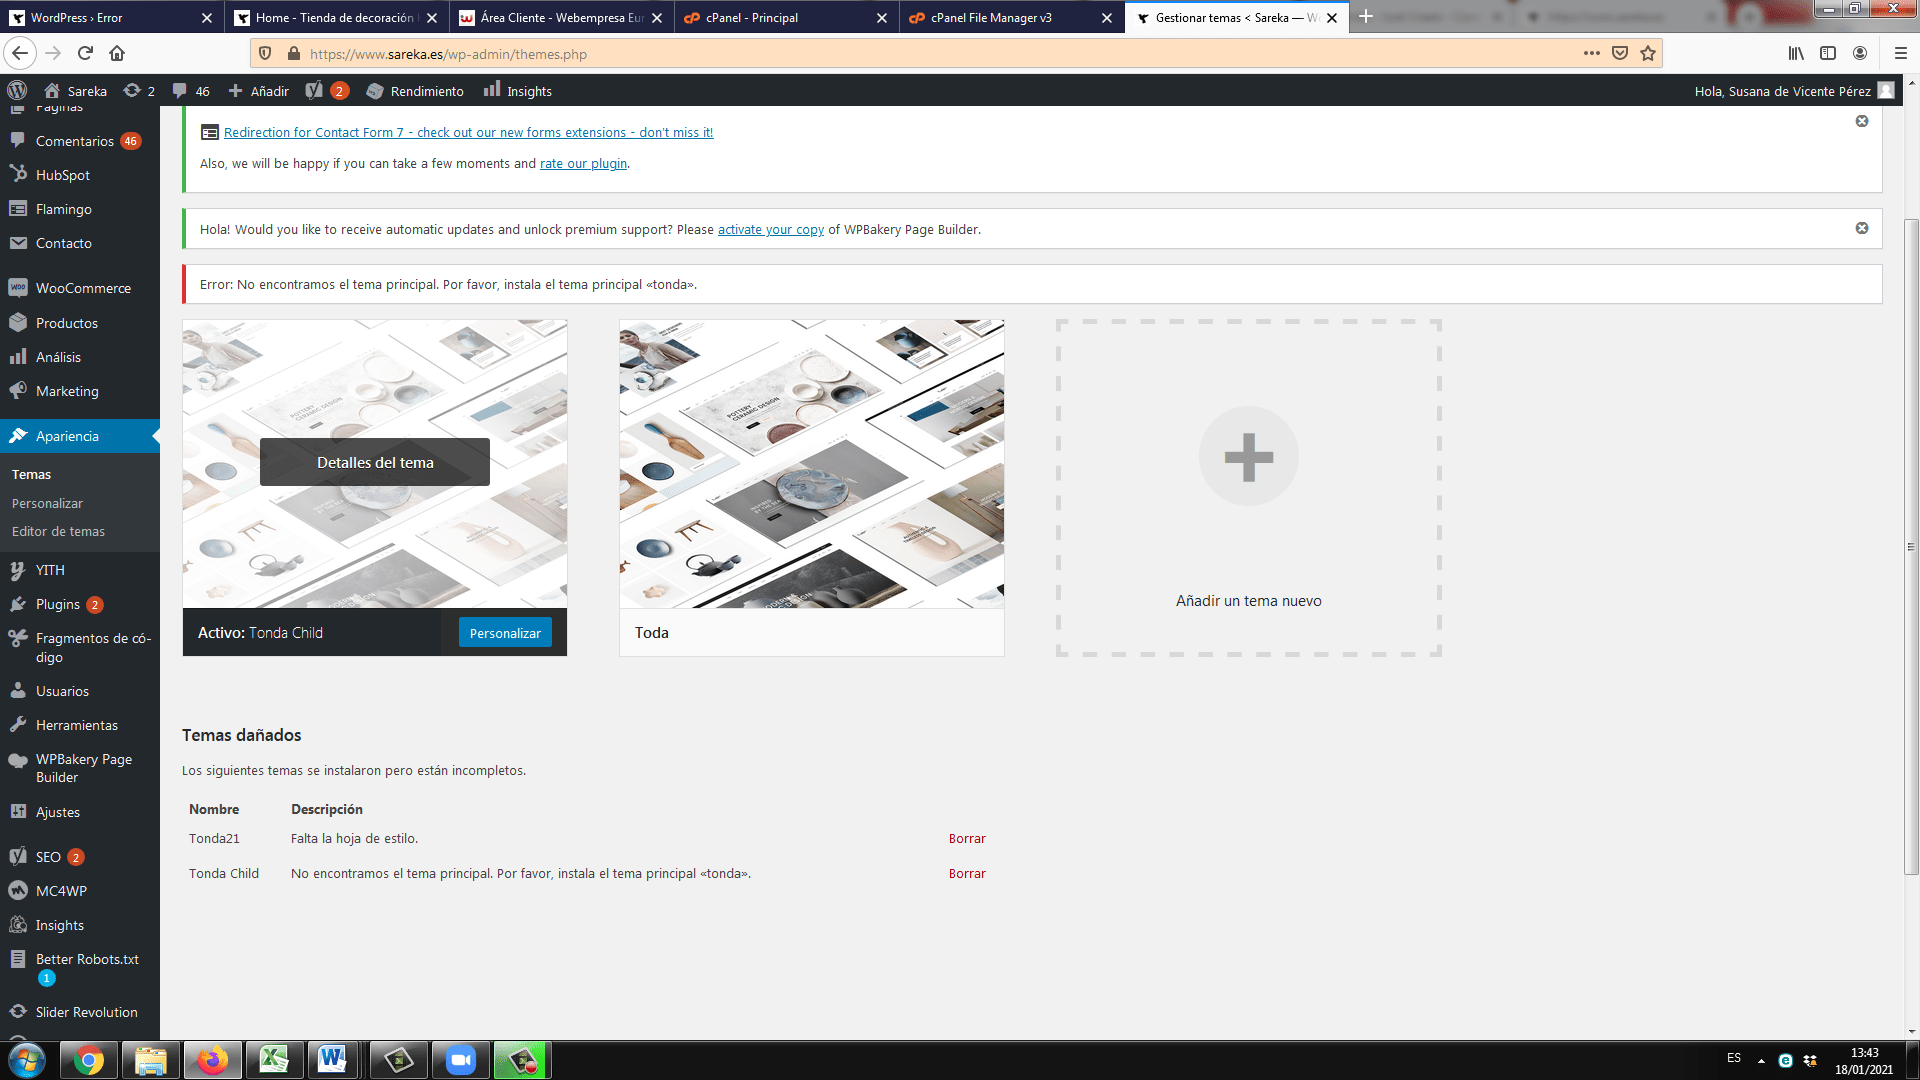Open comments bubble icon showing 46

click(179, 91)
